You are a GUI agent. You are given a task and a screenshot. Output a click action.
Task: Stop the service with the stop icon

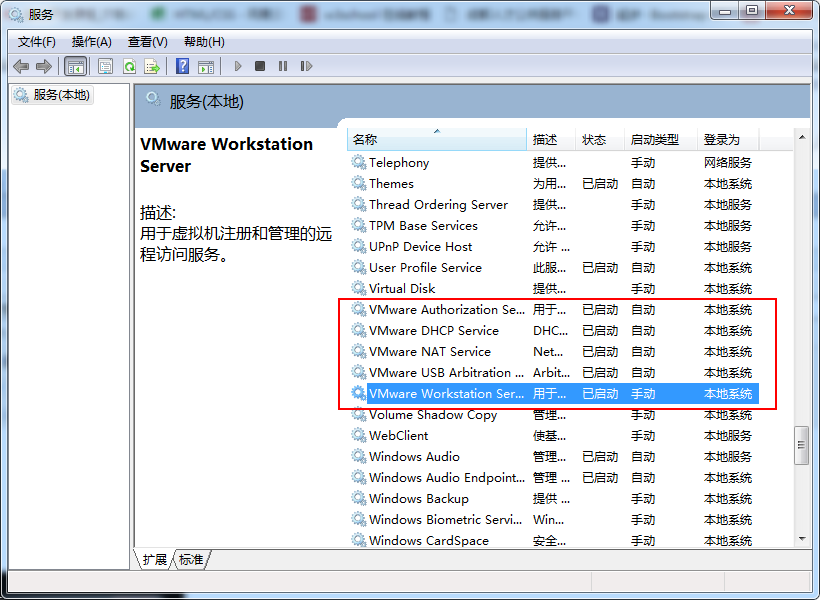coord(260,66)
